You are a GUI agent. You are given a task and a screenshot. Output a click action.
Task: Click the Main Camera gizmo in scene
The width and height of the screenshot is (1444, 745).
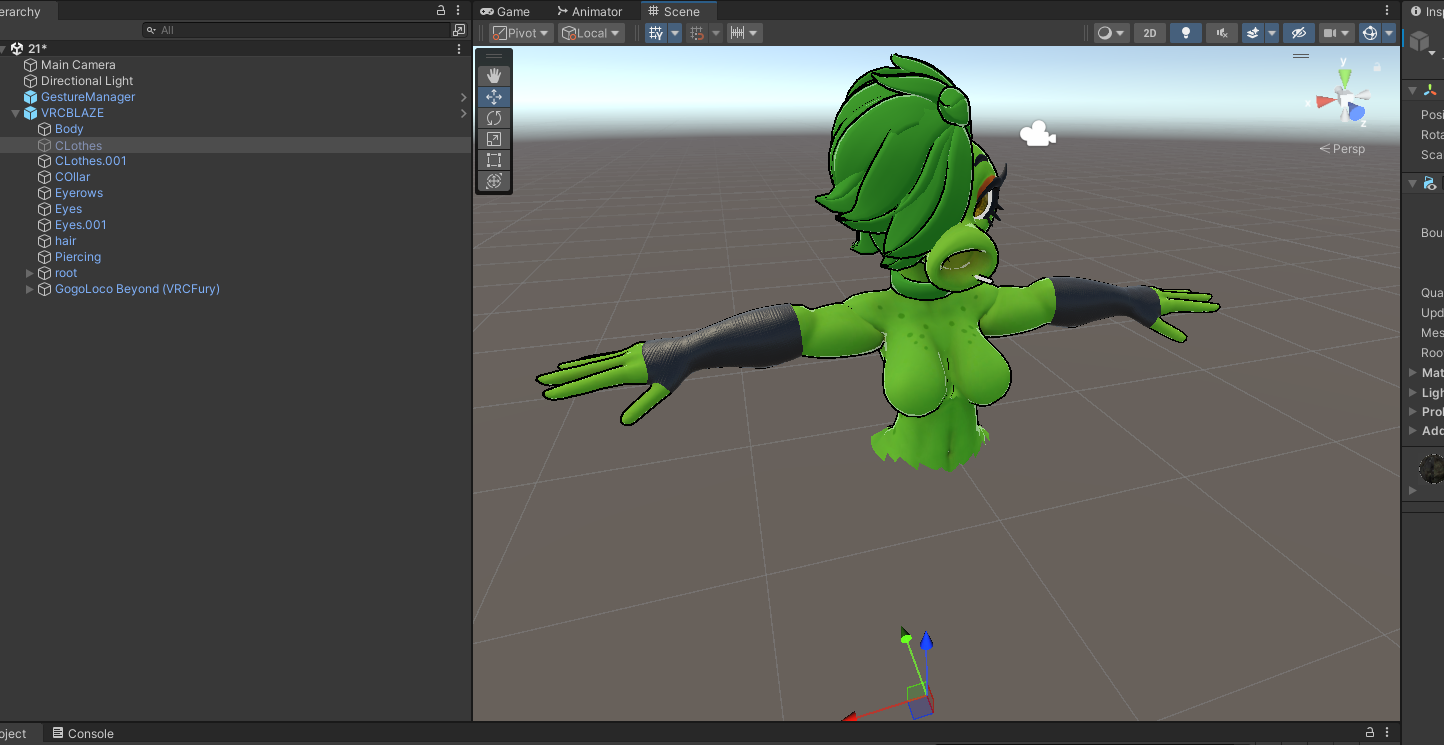click(x=1038, y=134)
